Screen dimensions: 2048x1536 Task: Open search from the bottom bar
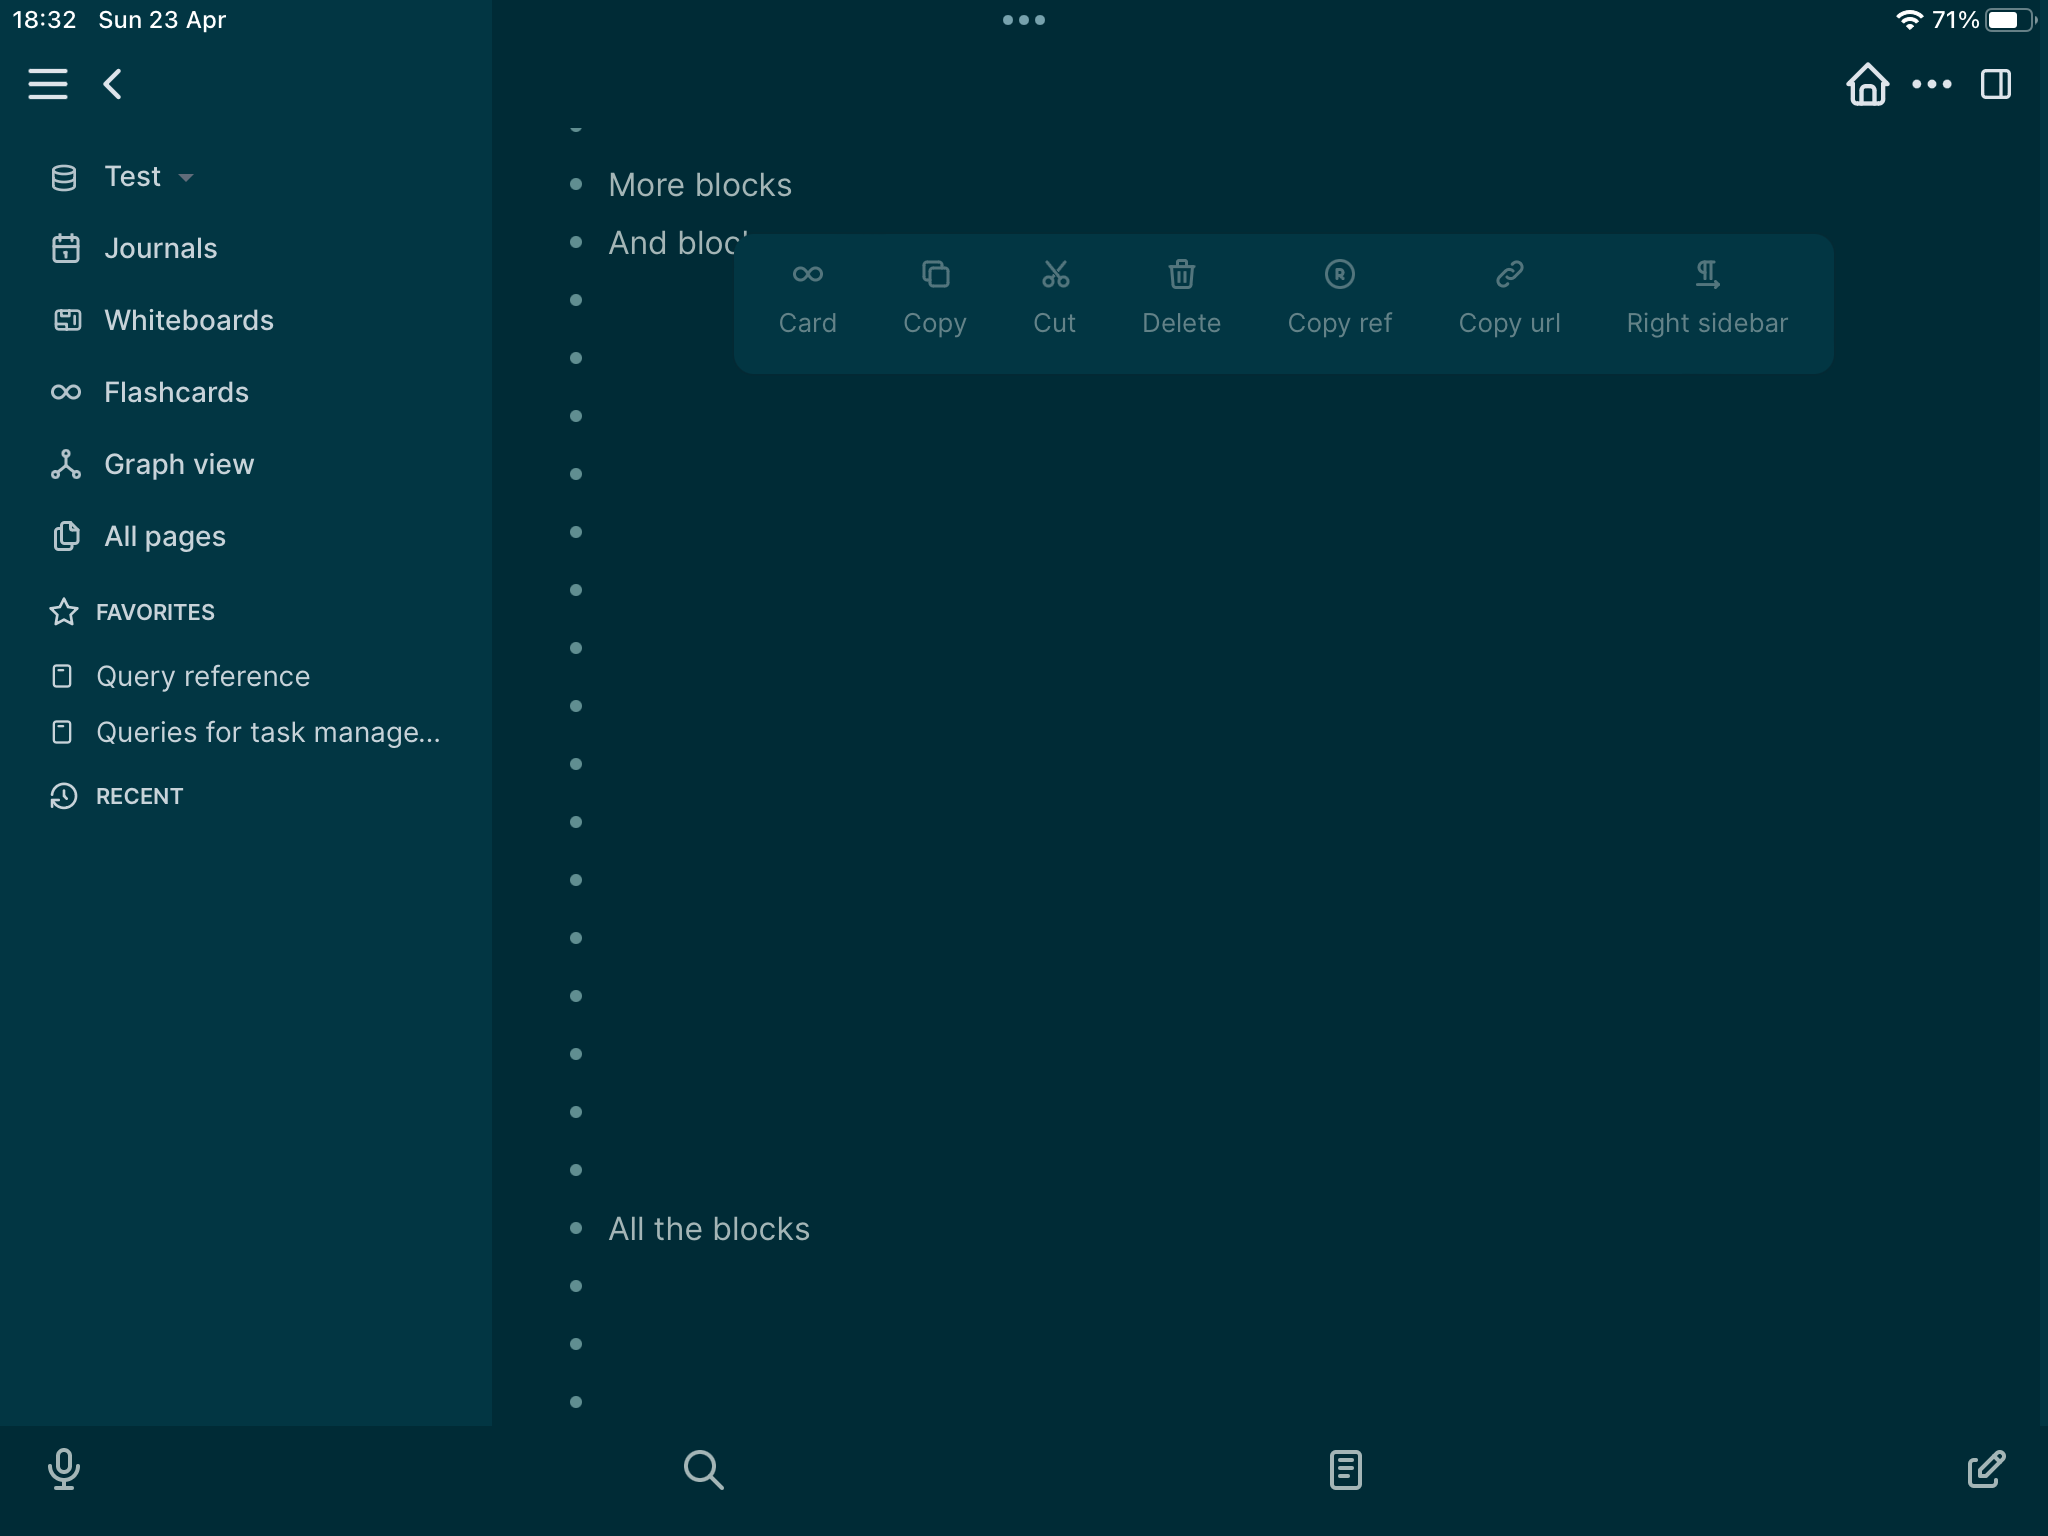click(704, 1470)
